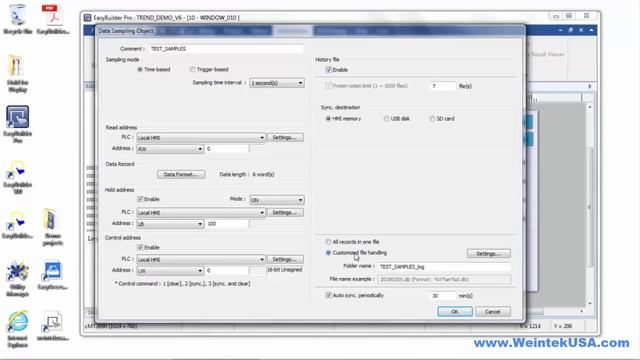Screen dimensions: 640x360
Task: Confirm dialog with OK button
Action: coord(455,311)
